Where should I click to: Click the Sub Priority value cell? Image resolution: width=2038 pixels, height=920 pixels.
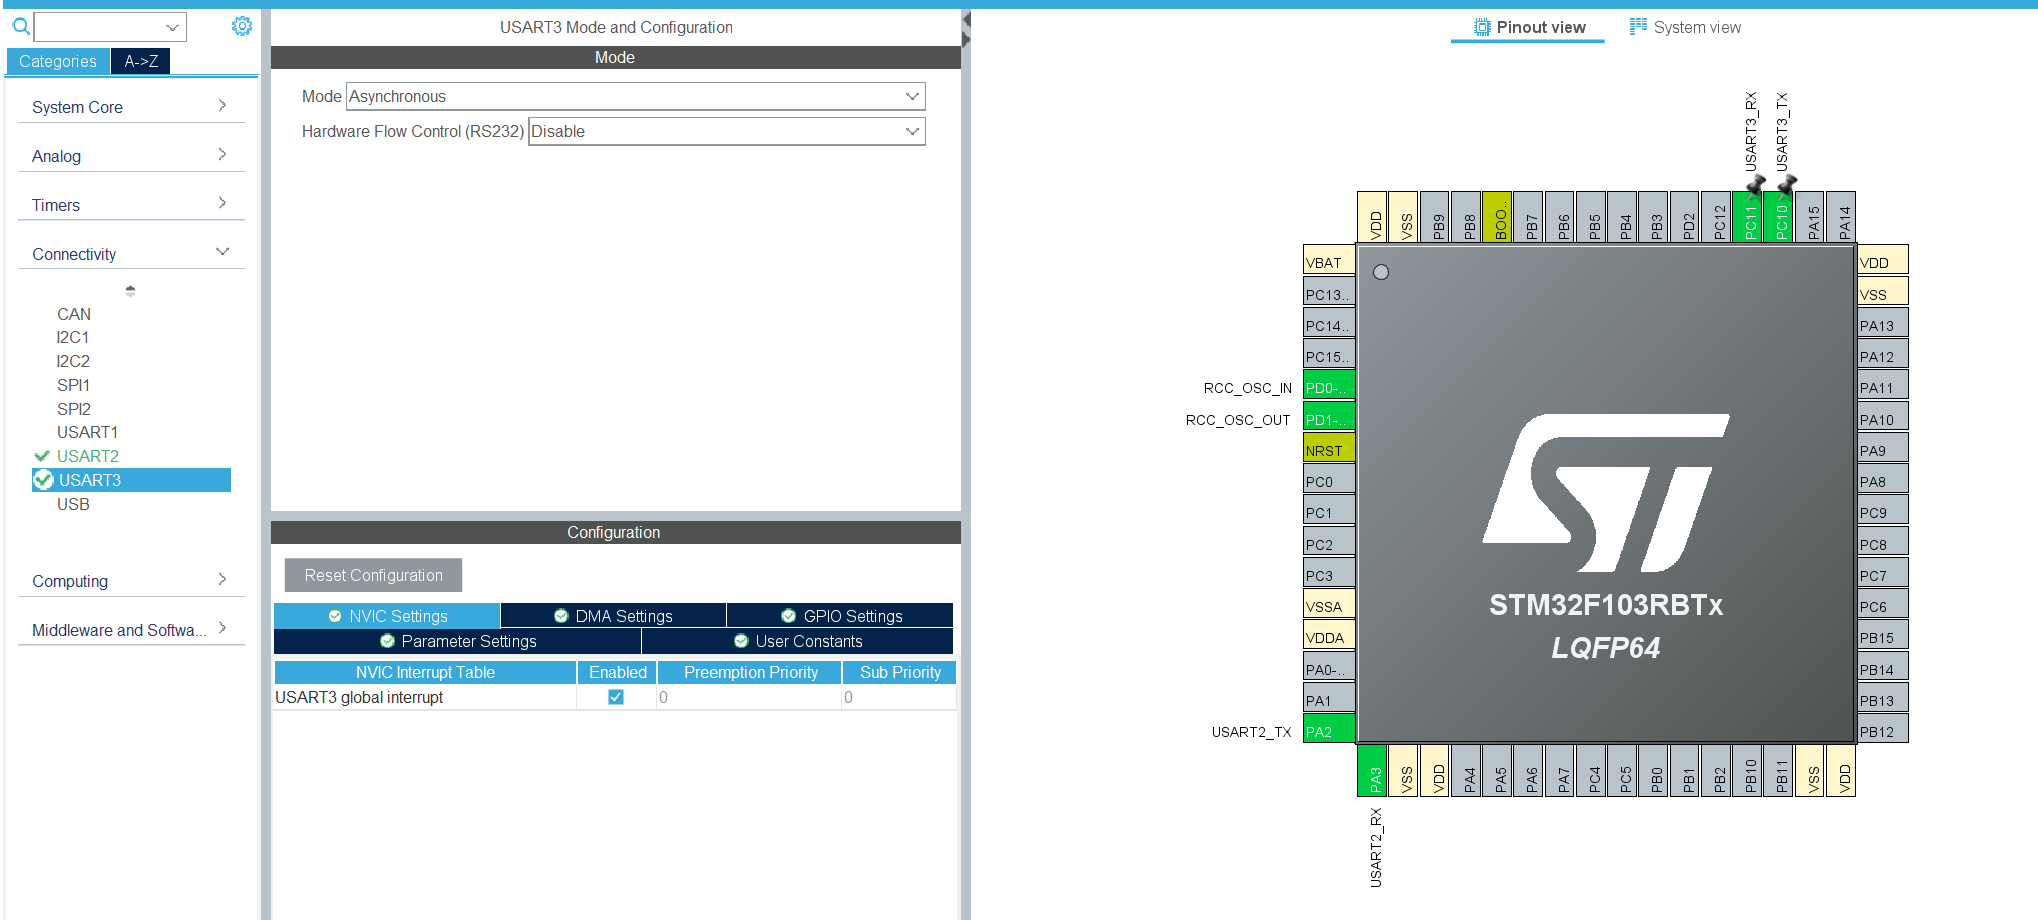coord(899,697)
